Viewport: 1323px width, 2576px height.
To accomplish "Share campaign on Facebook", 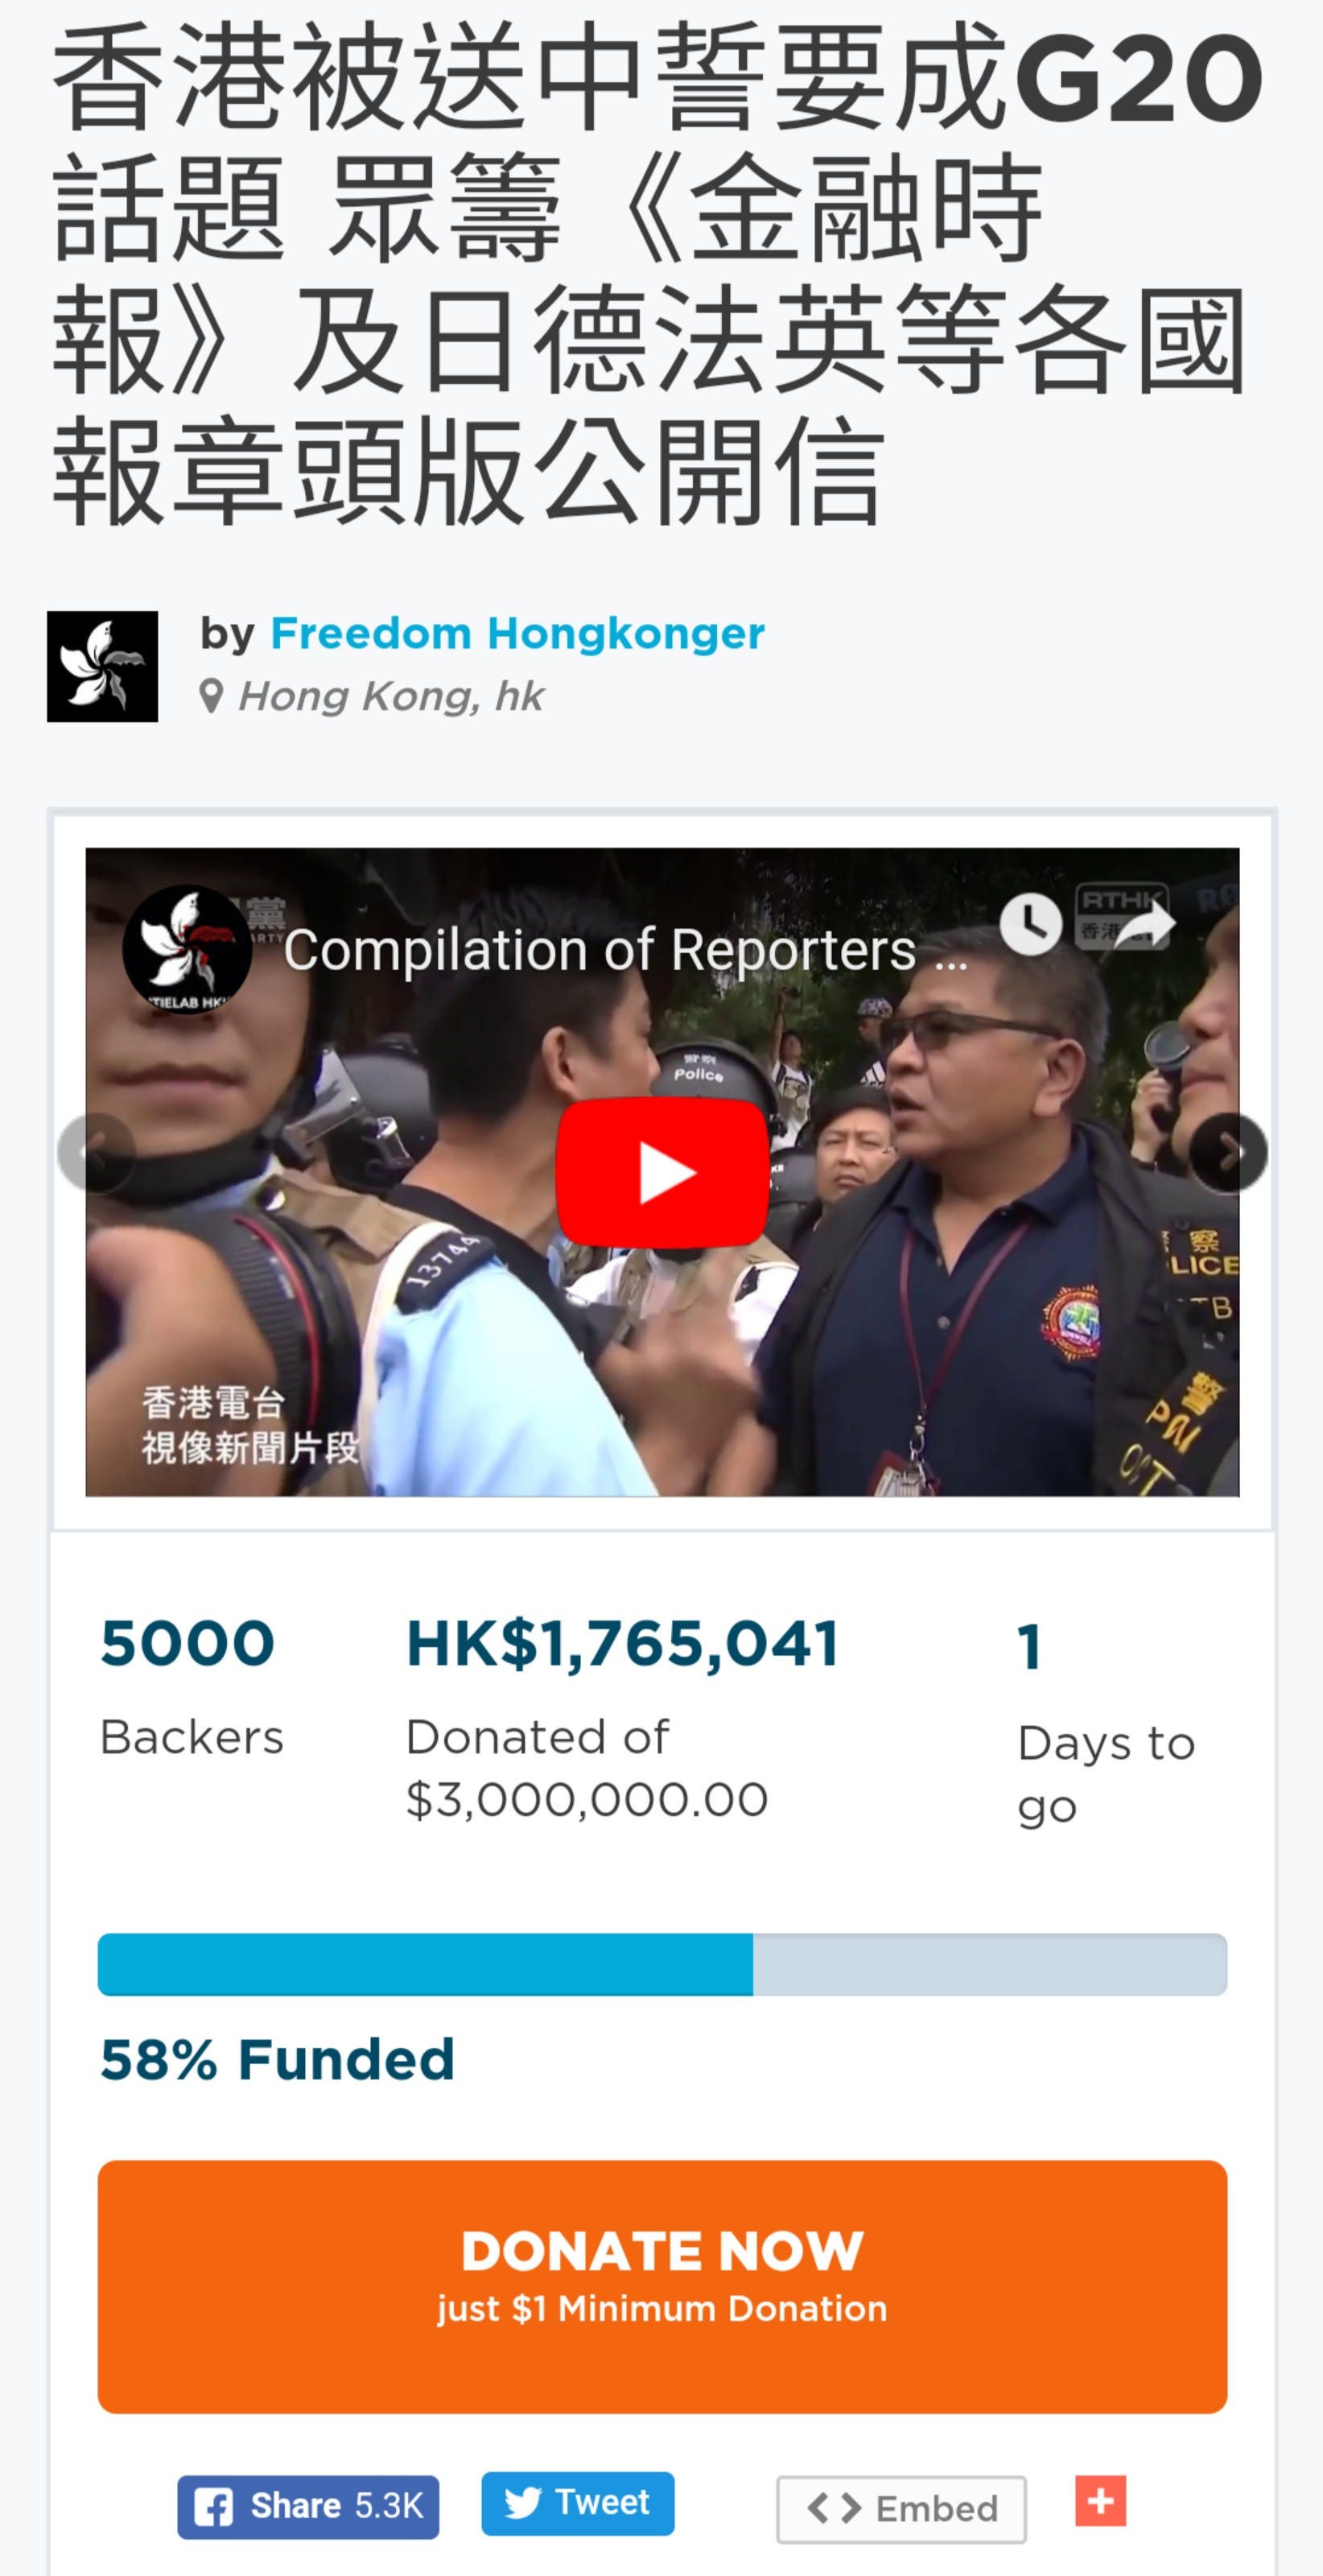I will 308,2506.
